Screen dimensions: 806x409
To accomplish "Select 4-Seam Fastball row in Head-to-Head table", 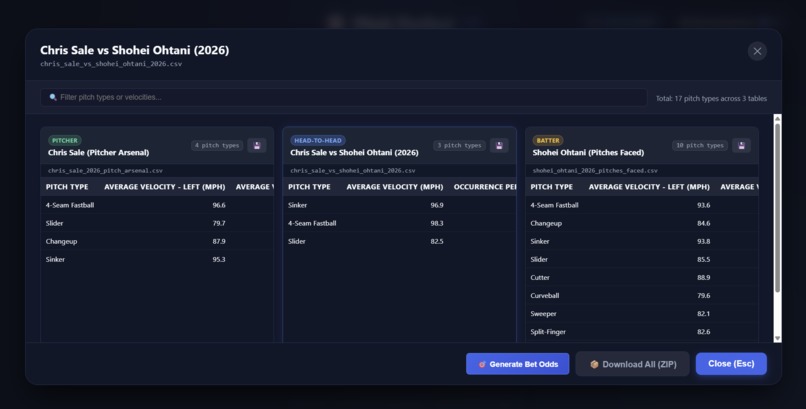I will pos(399,223).
